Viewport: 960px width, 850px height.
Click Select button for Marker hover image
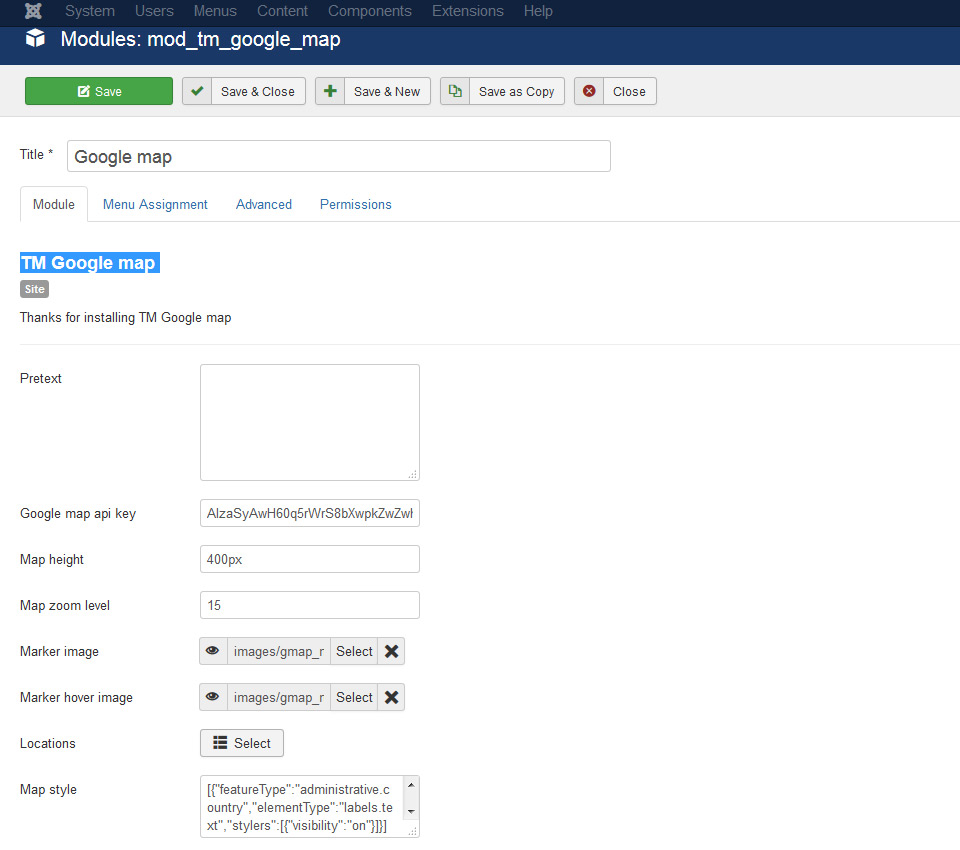[354, 697]
